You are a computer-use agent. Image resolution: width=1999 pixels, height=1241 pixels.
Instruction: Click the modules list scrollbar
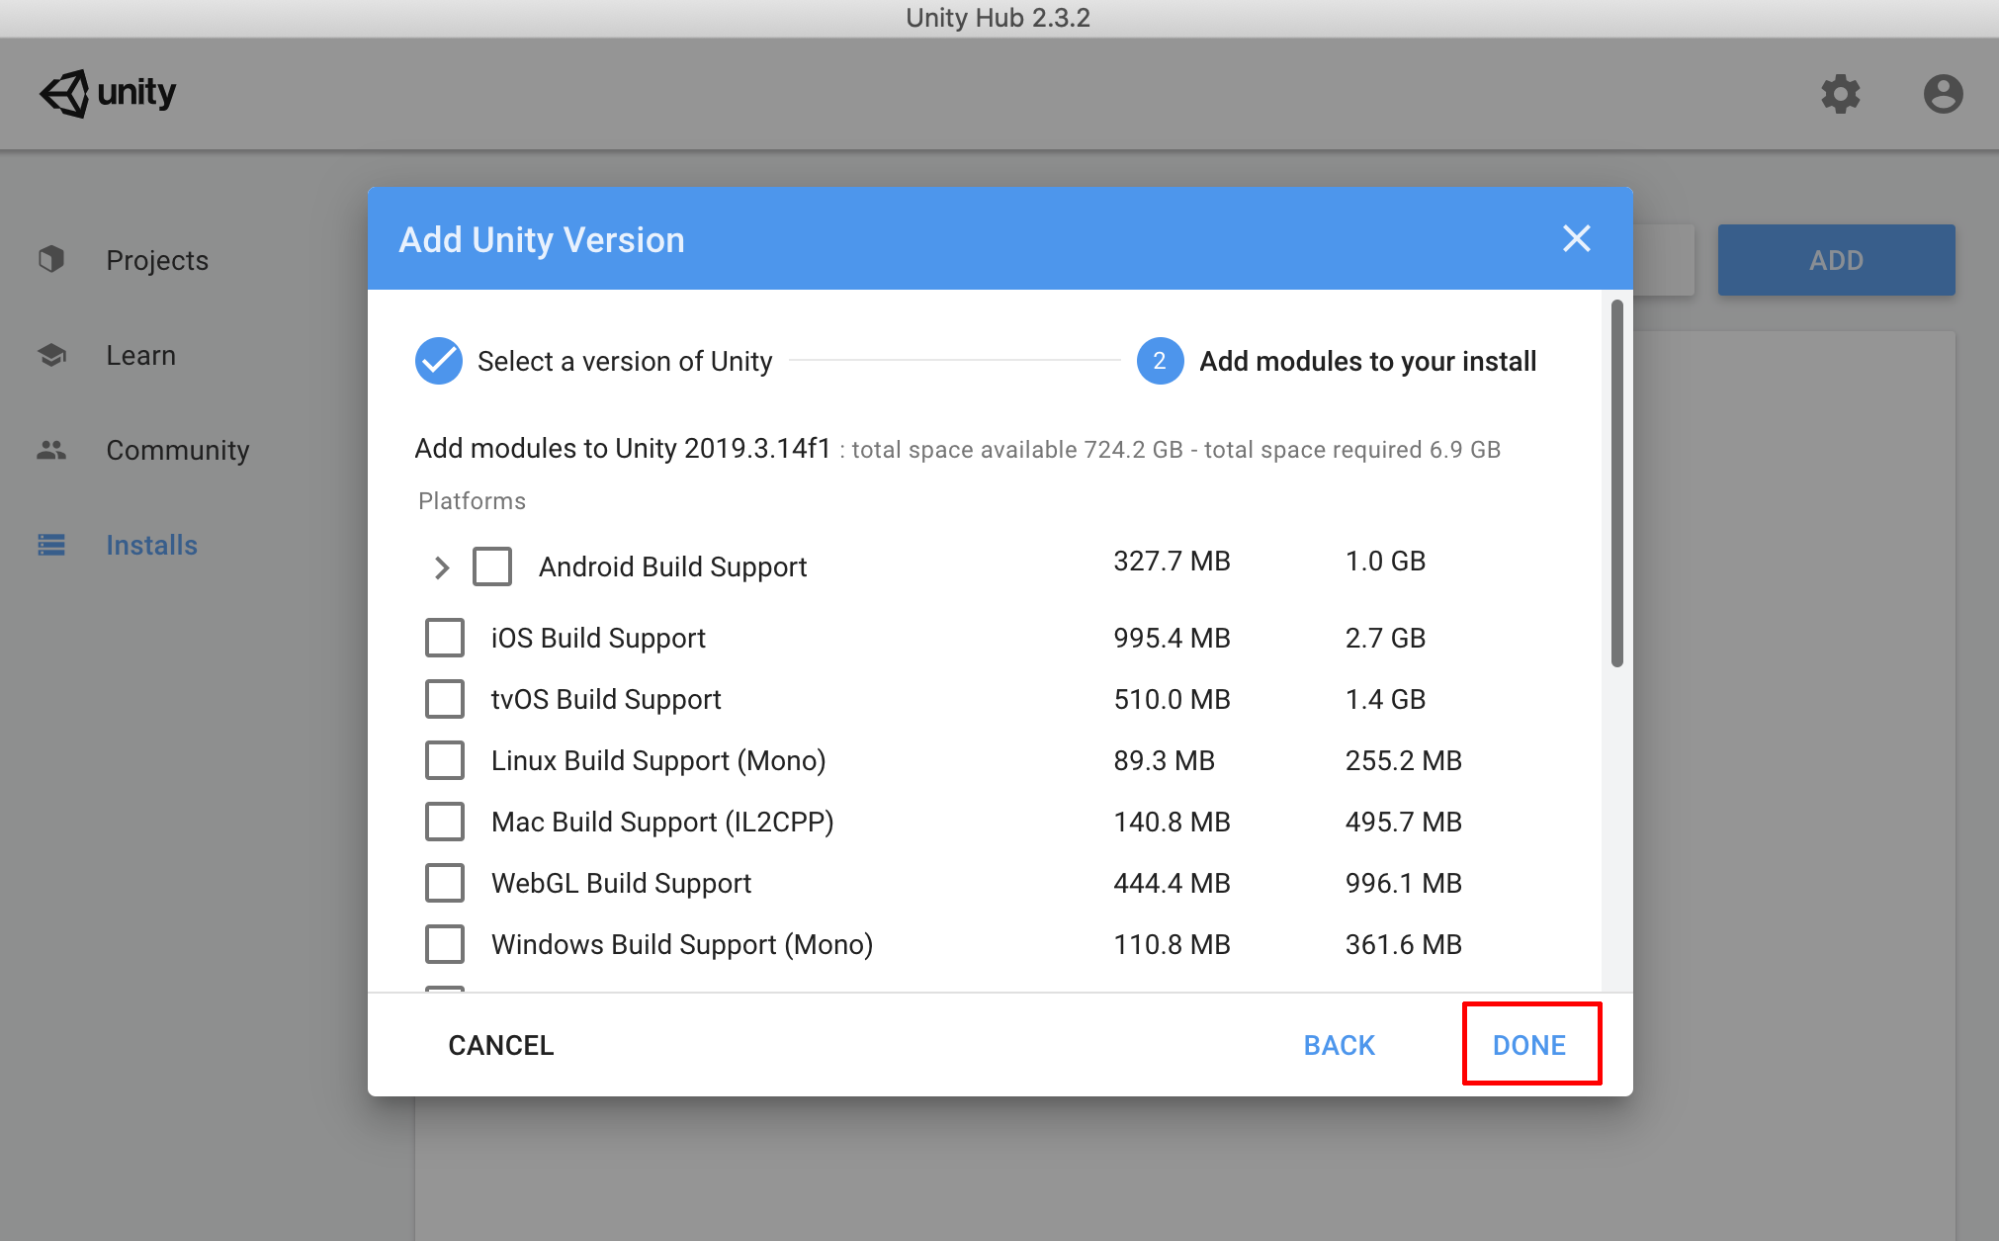click(x=1616, y=484)
